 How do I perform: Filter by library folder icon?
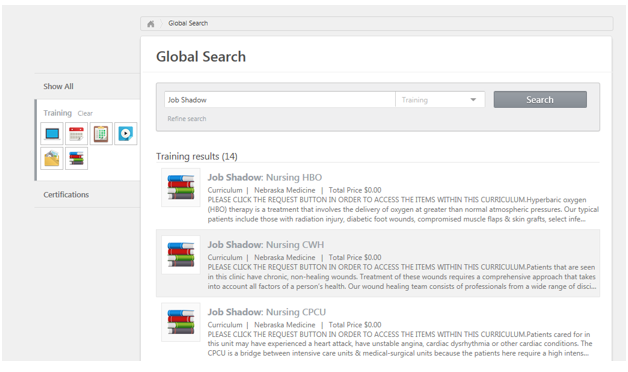point(52,158)
